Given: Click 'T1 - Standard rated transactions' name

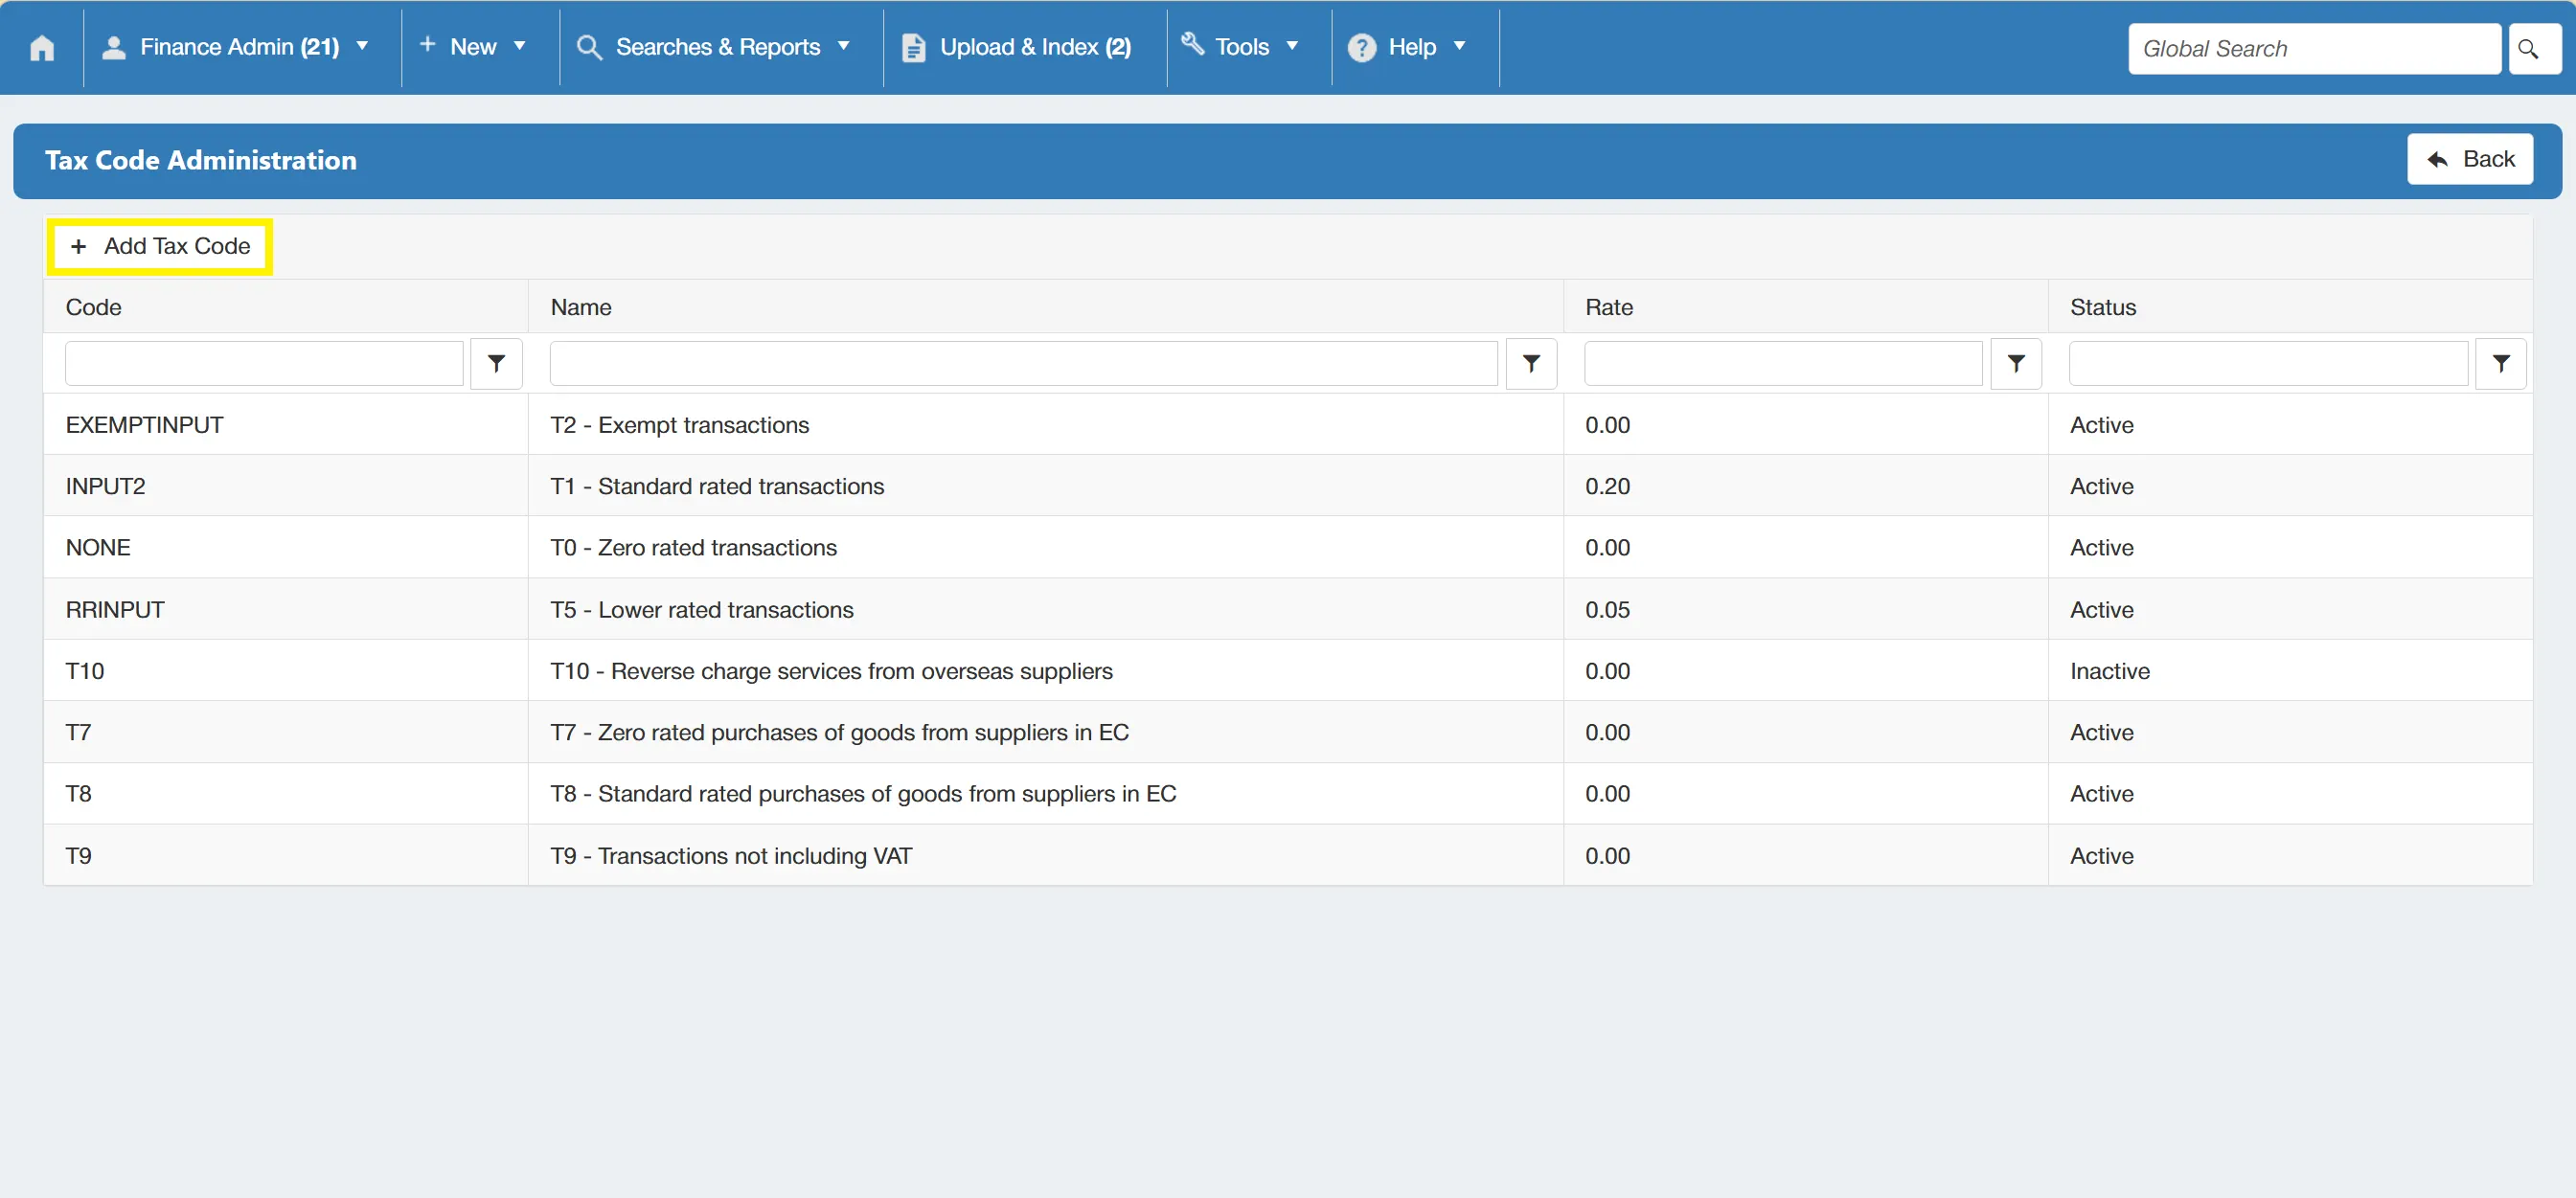Looking at the screenshot, I should (717, 486).
